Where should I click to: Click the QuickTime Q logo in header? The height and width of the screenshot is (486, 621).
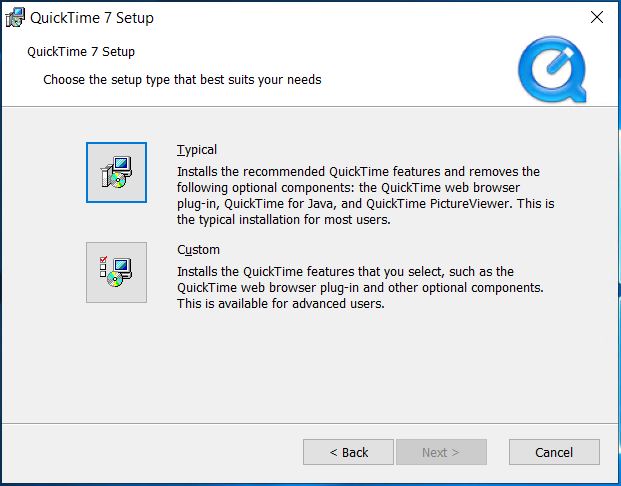tap(552, 70)
